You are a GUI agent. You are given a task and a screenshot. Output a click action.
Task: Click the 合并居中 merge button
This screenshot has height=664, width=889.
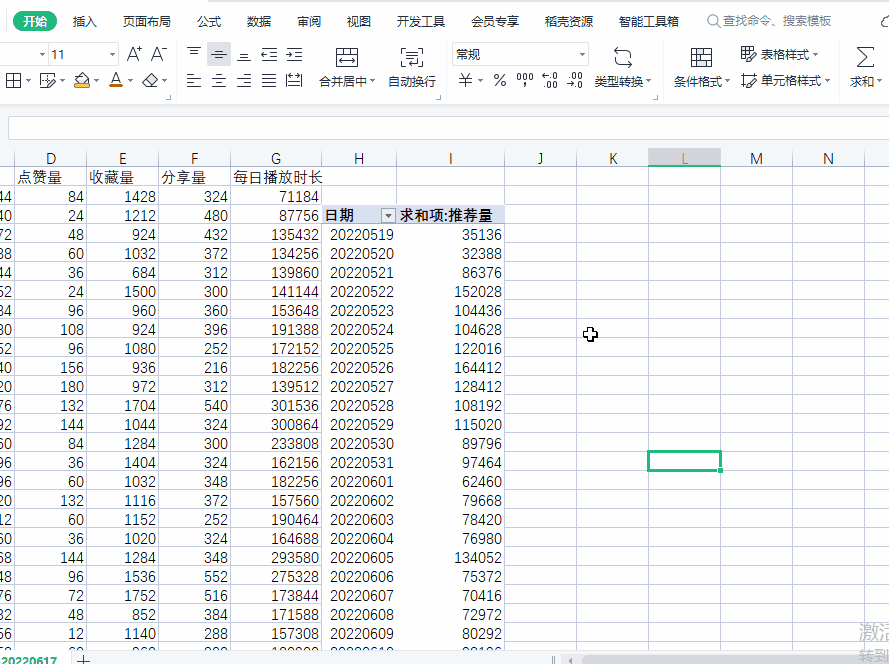click(x=346, y=66)
